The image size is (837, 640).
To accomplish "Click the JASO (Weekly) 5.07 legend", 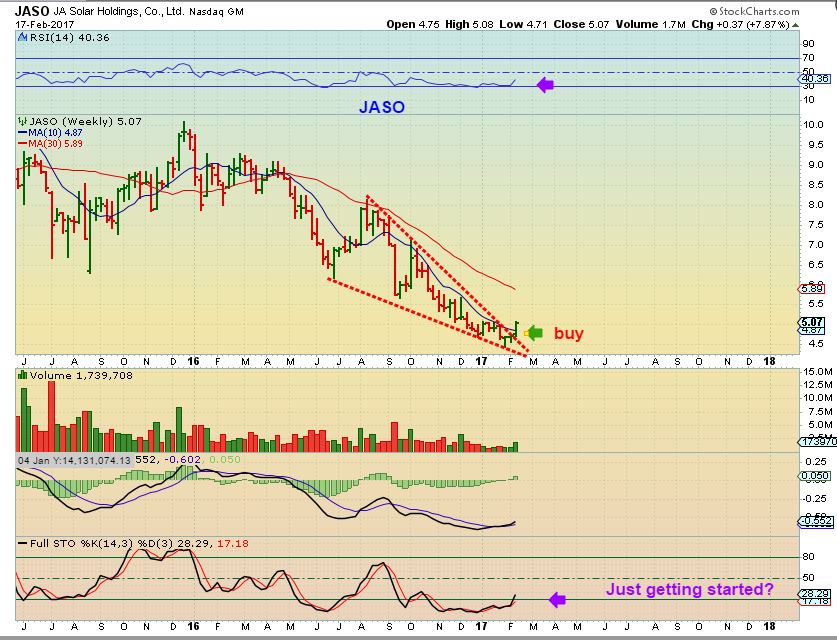I will pos(85,122).
